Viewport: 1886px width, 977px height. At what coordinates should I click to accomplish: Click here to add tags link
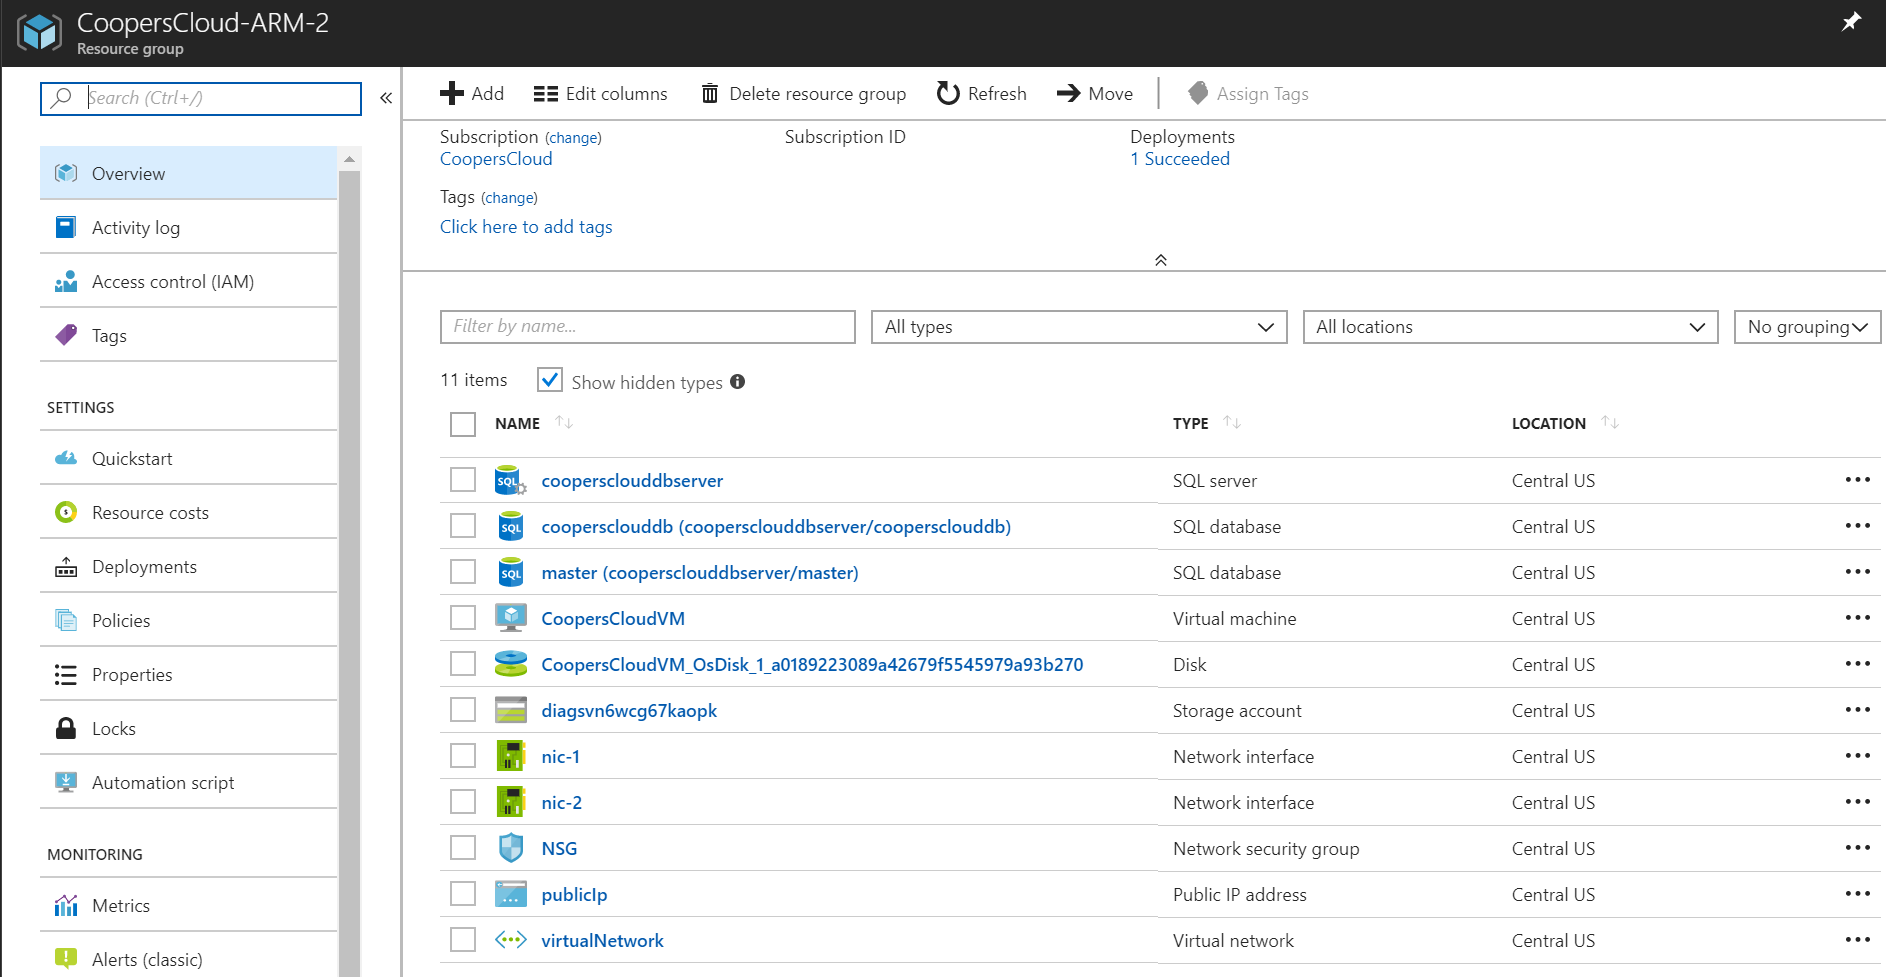(526, 227)
